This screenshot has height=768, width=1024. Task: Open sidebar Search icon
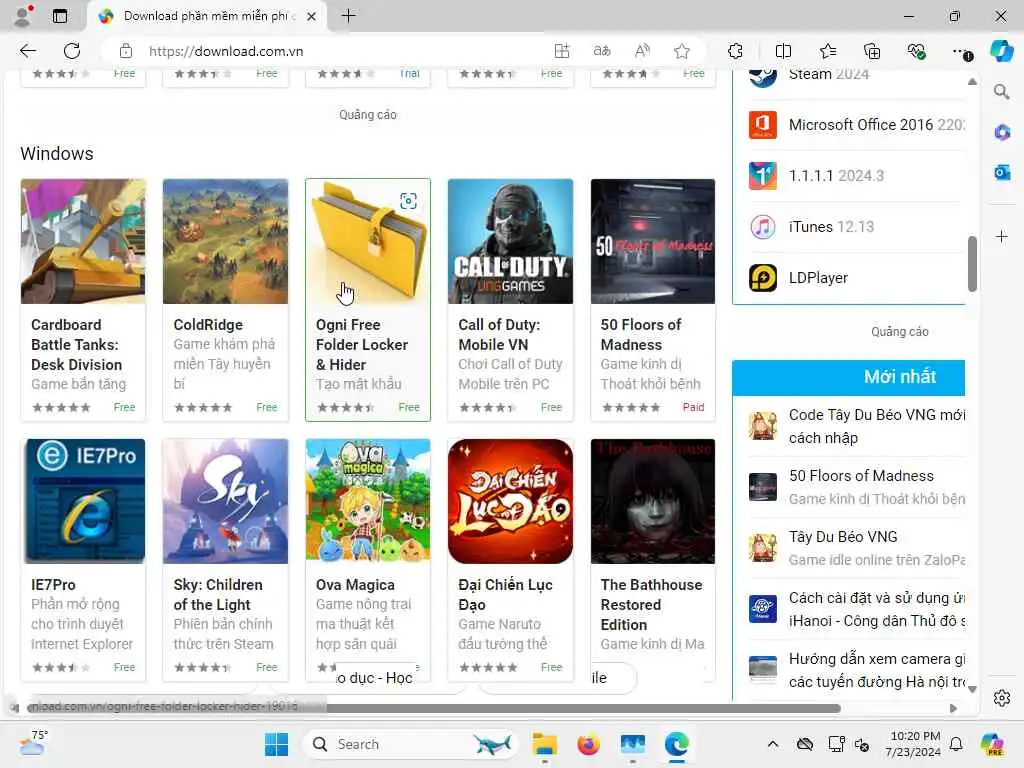1002,92
